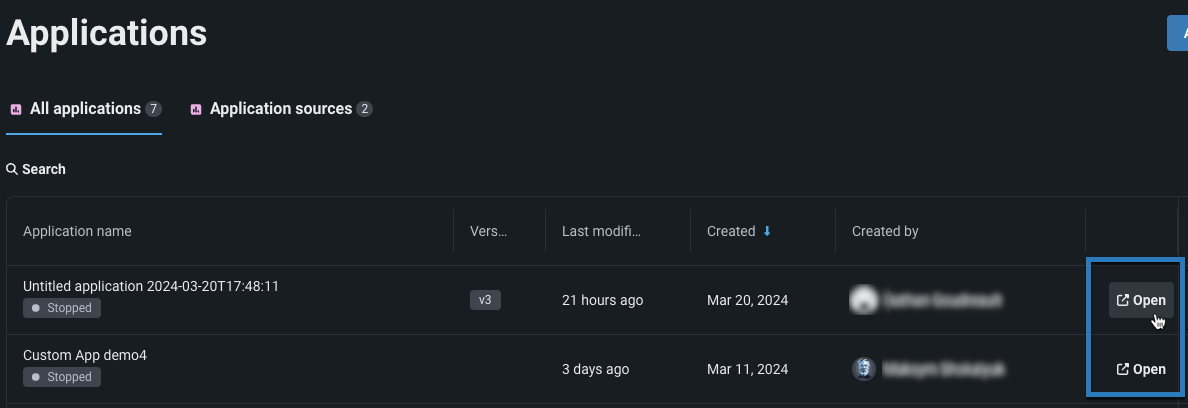Click the Created by column header
1188x408 pixels.
[885, 231]
